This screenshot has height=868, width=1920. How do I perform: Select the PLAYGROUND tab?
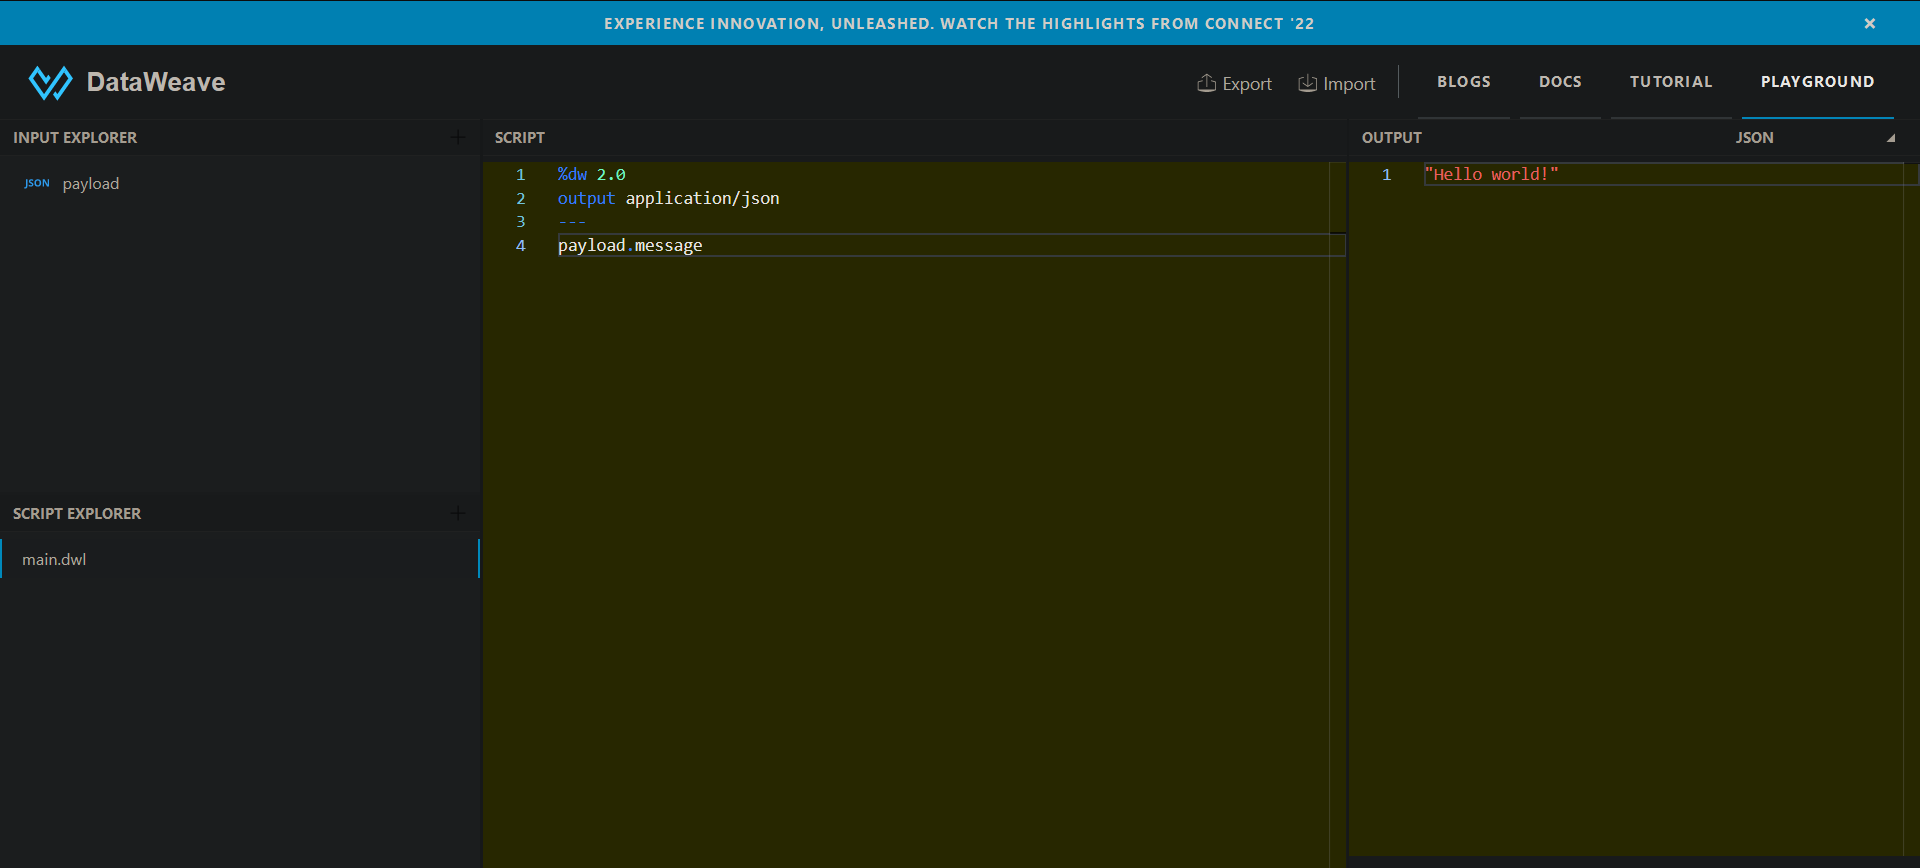(x=1817, y=82)
